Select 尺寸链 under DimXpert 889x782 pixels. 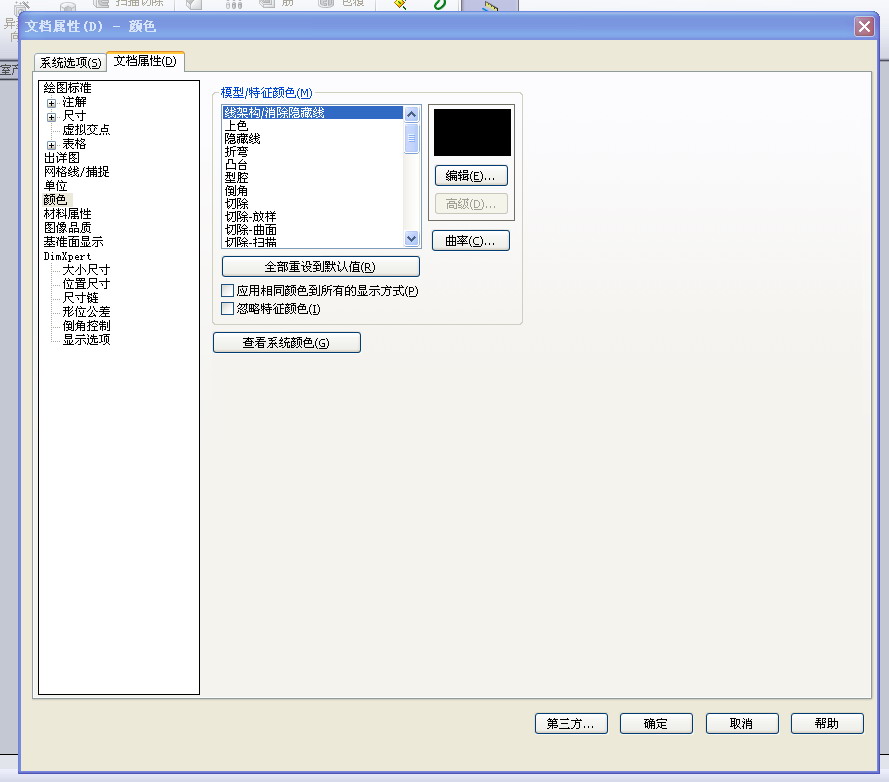[x=81, y=298]
